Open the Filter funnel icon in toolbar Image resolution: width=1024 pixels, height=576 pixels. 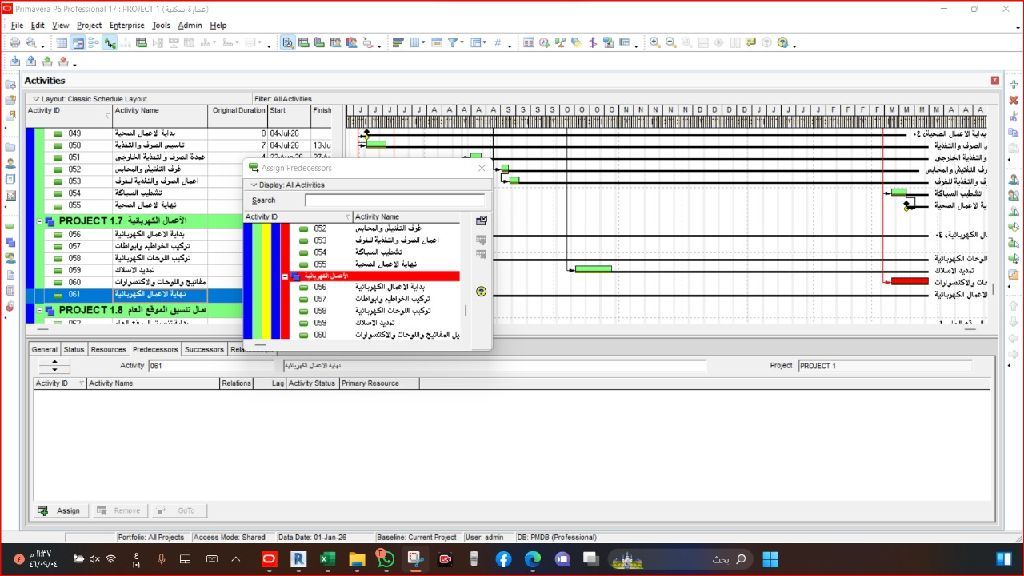tap(452, 43)
